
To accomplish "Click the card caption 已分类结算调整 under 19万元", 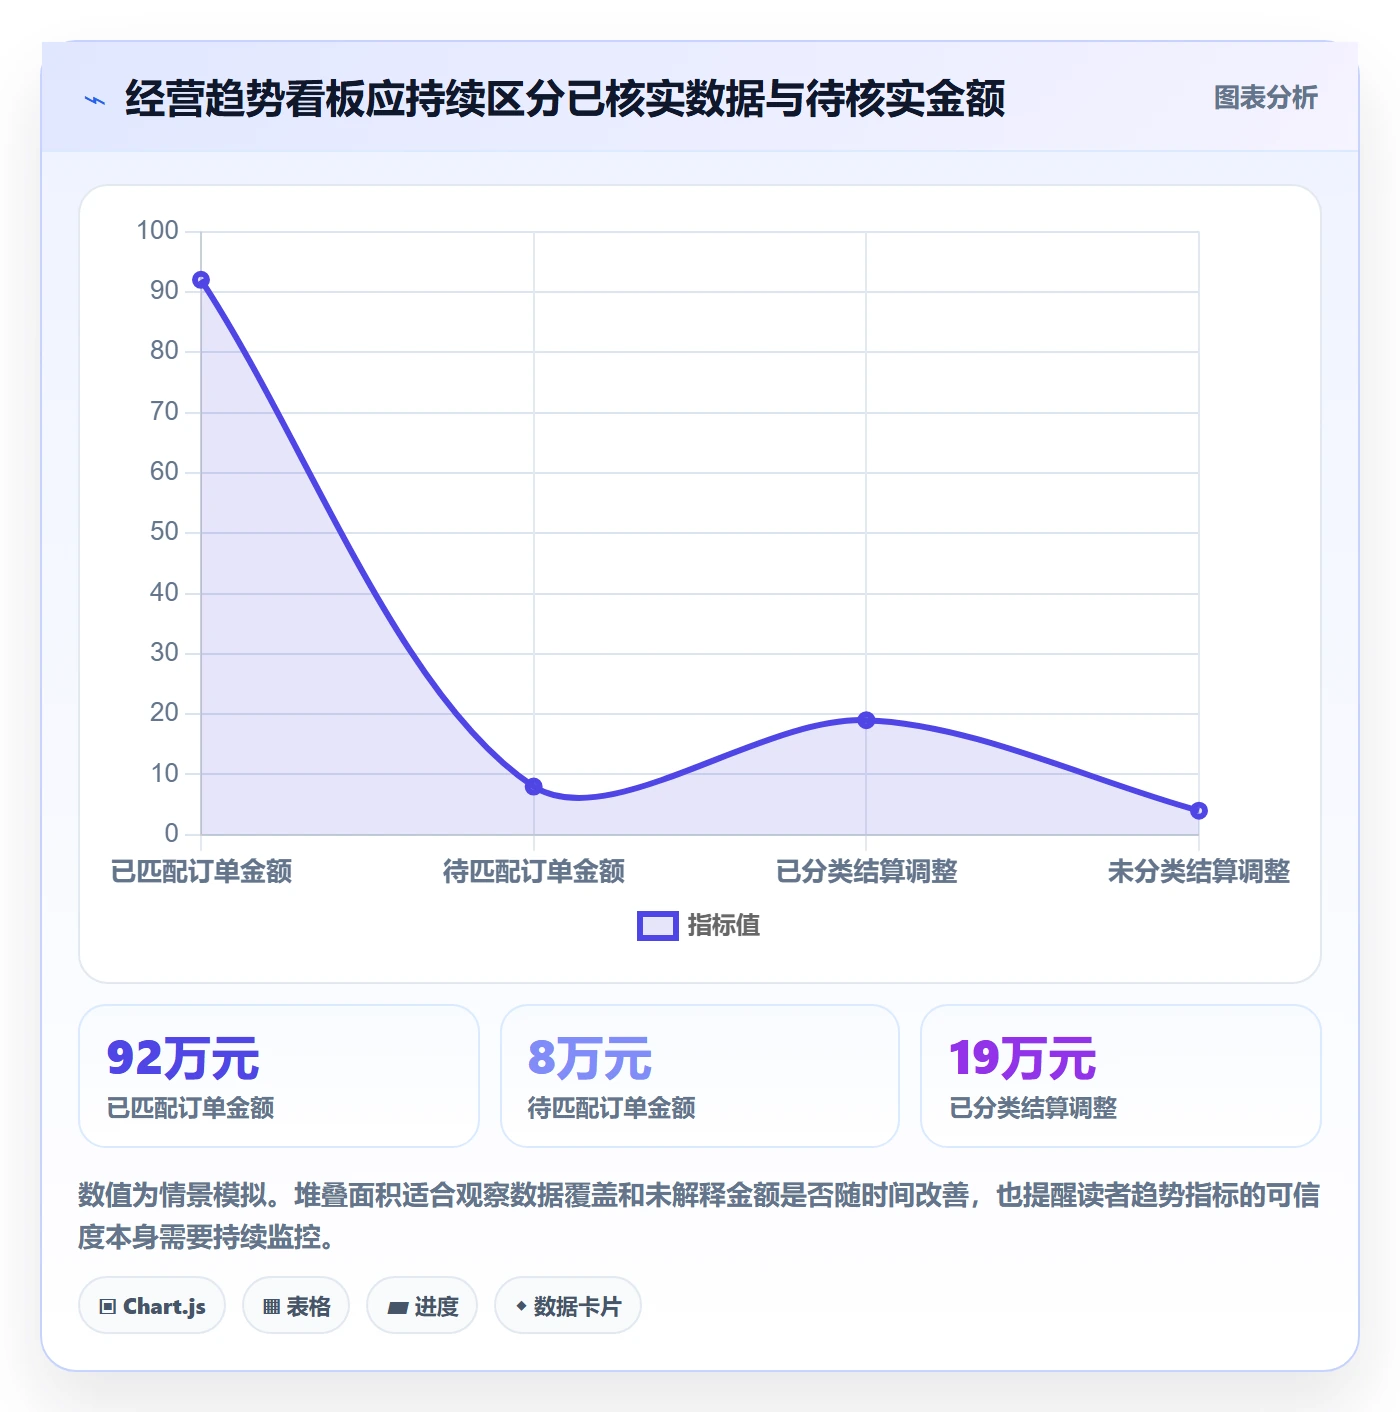I will point(1033,1108).
